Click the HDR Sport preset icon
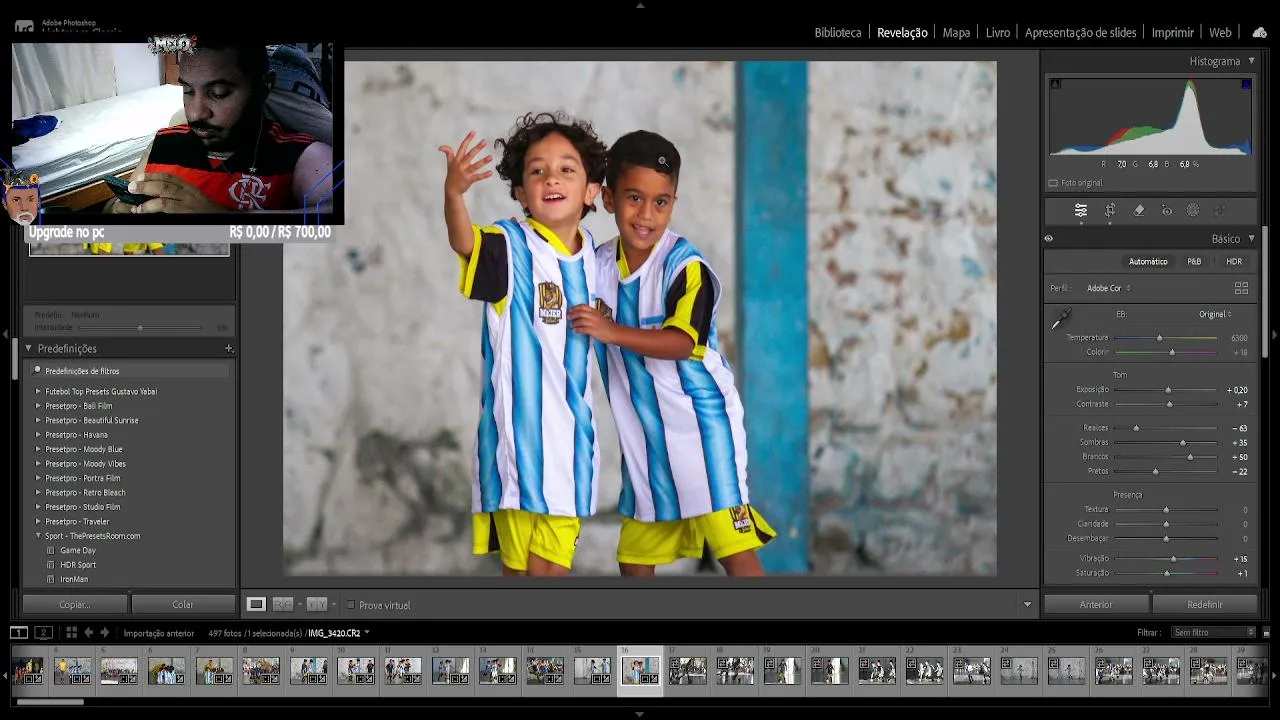Image resolution: width=1280 pixels, height=720 pixels. click(x=51, y=565)
